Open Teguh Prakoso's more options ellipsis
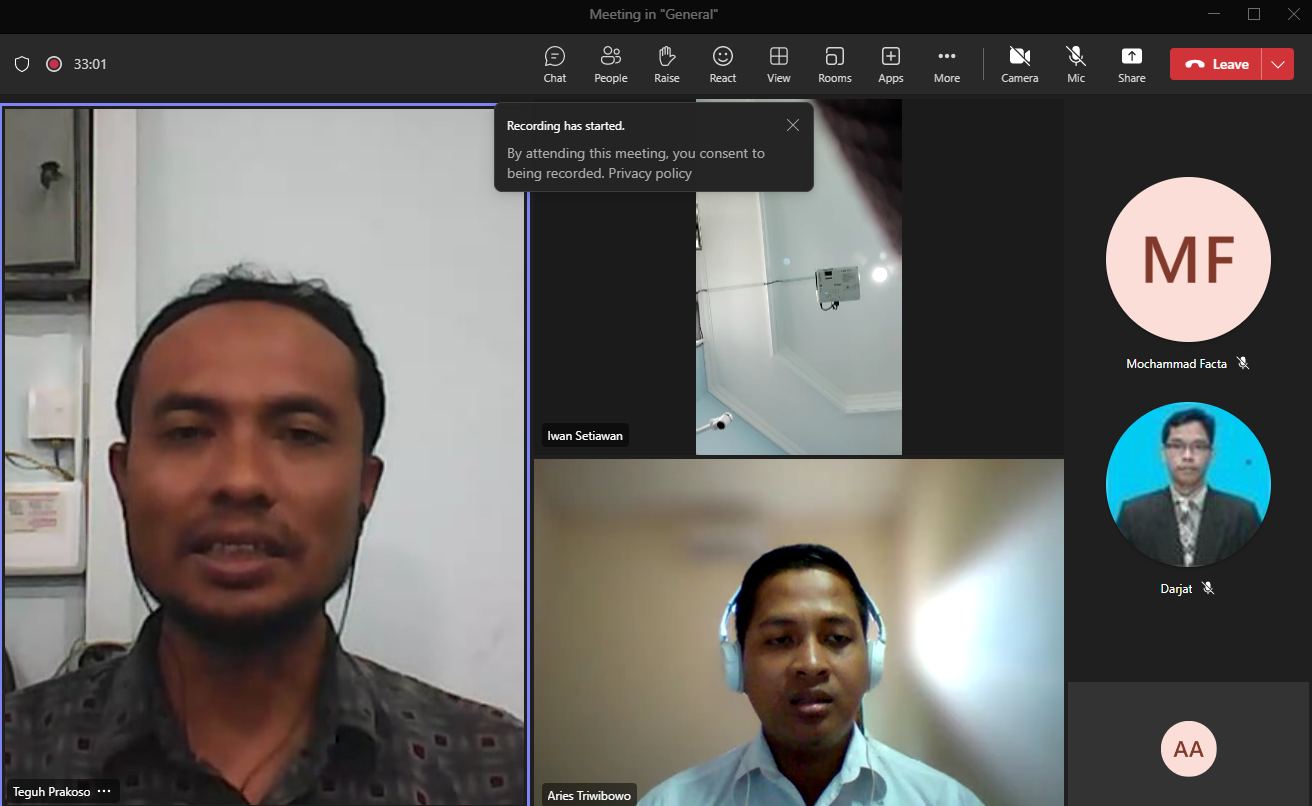 [x=104, y=792]
